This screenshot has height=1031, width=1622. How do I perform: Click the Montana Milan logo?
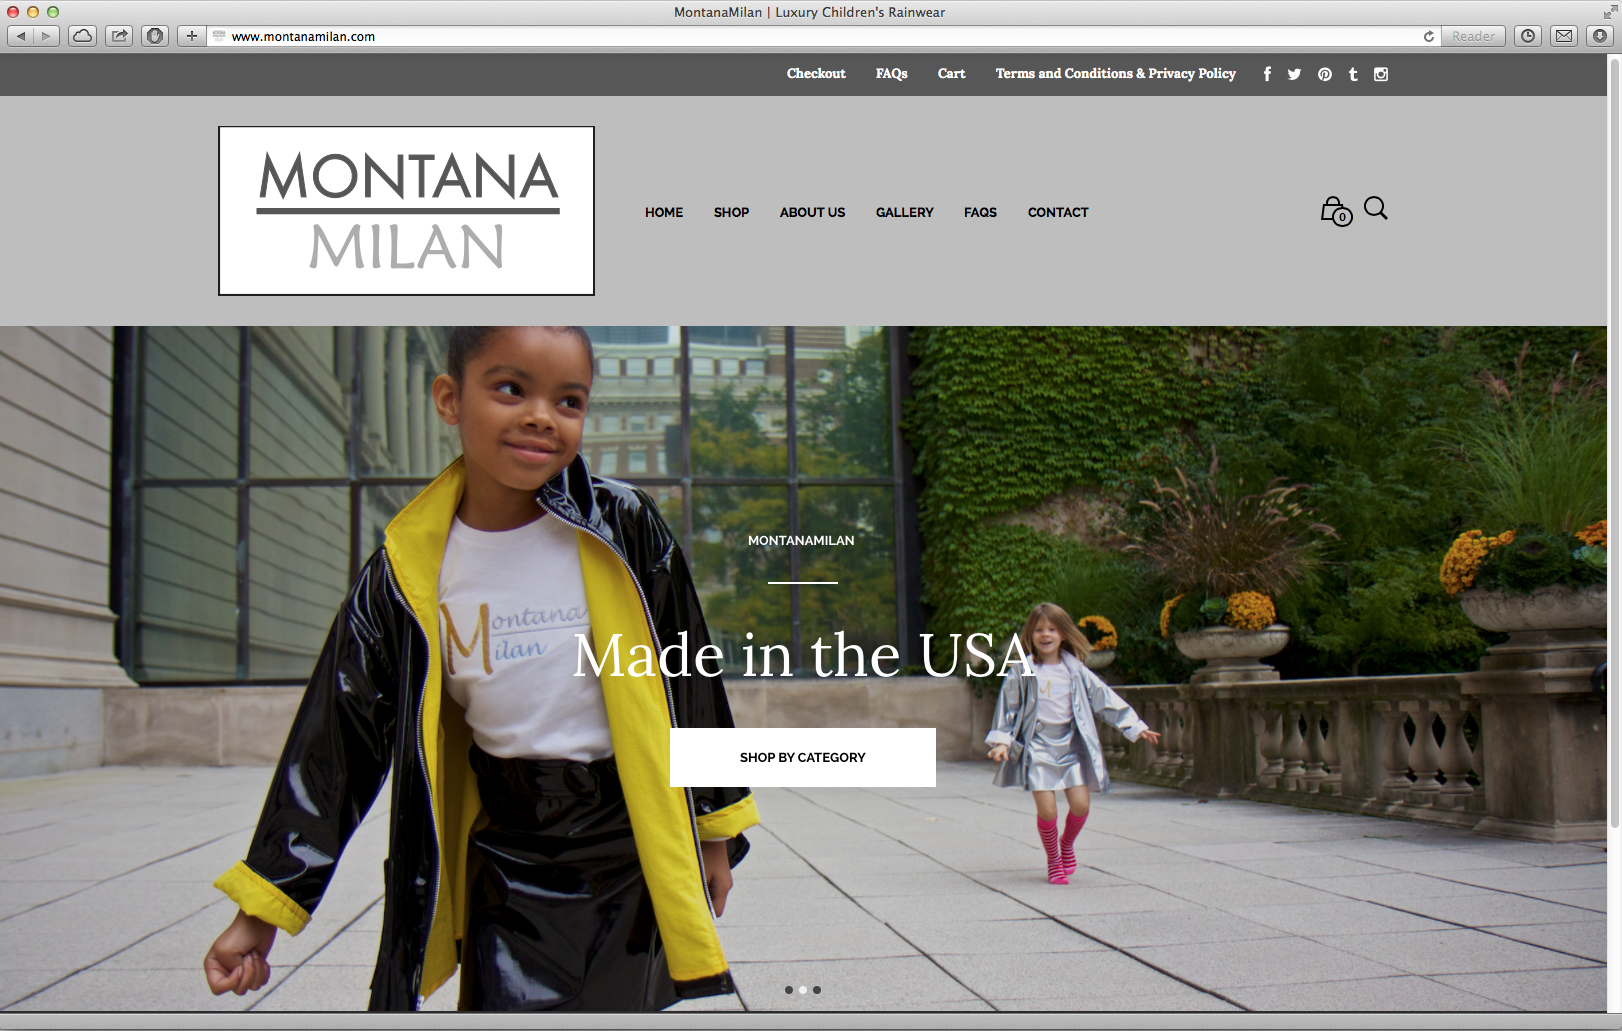tap(406, 211)
